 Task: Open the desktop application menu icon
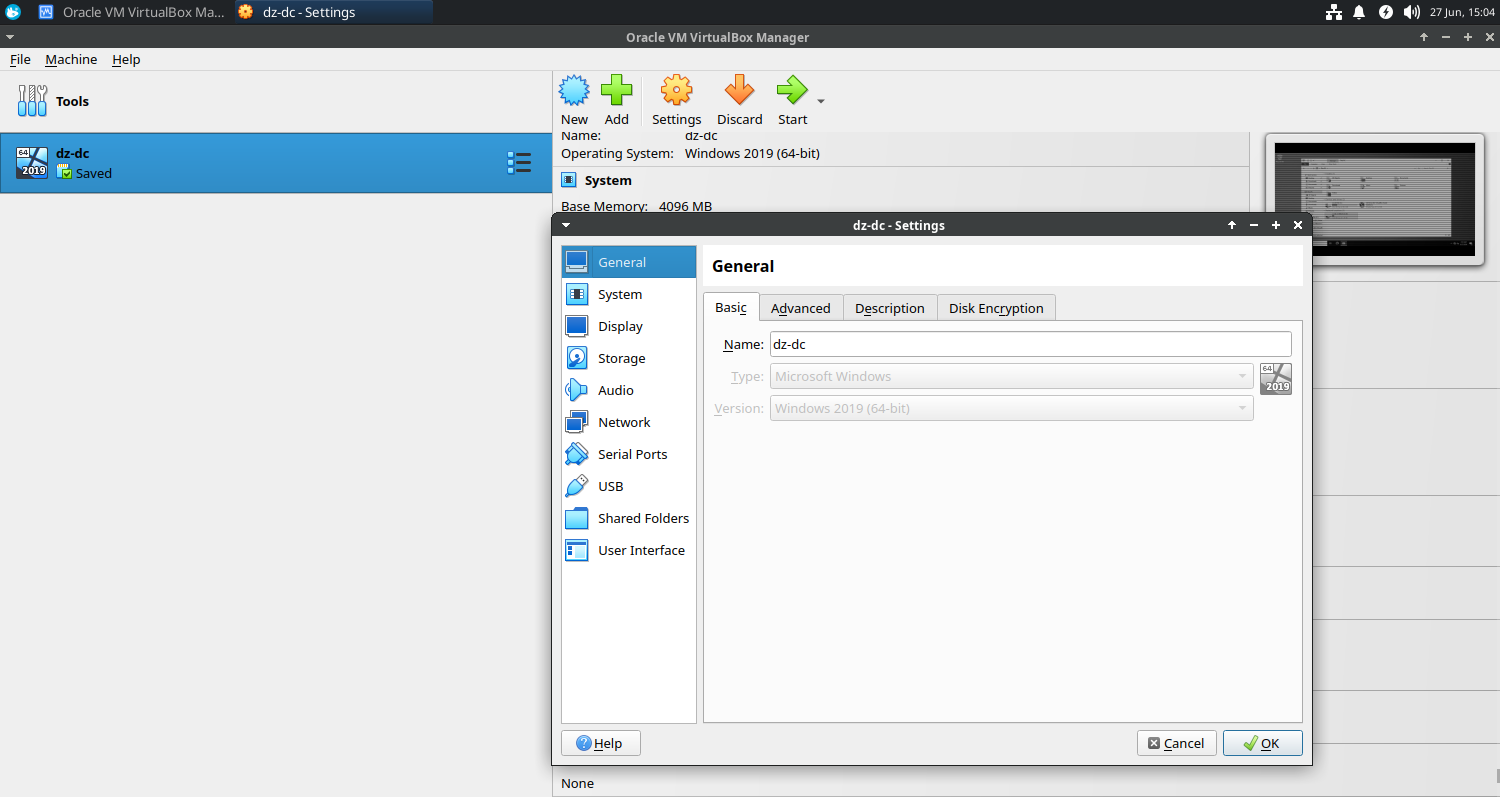click(13, 12)
